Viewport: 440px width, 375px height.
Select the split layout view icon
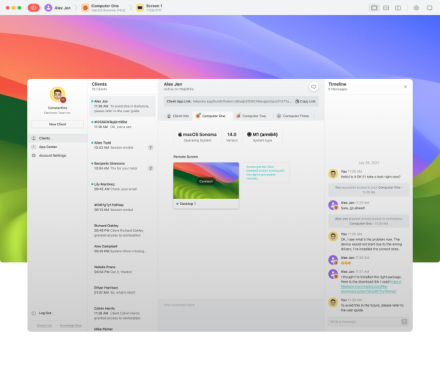click(x=398, y=8)
